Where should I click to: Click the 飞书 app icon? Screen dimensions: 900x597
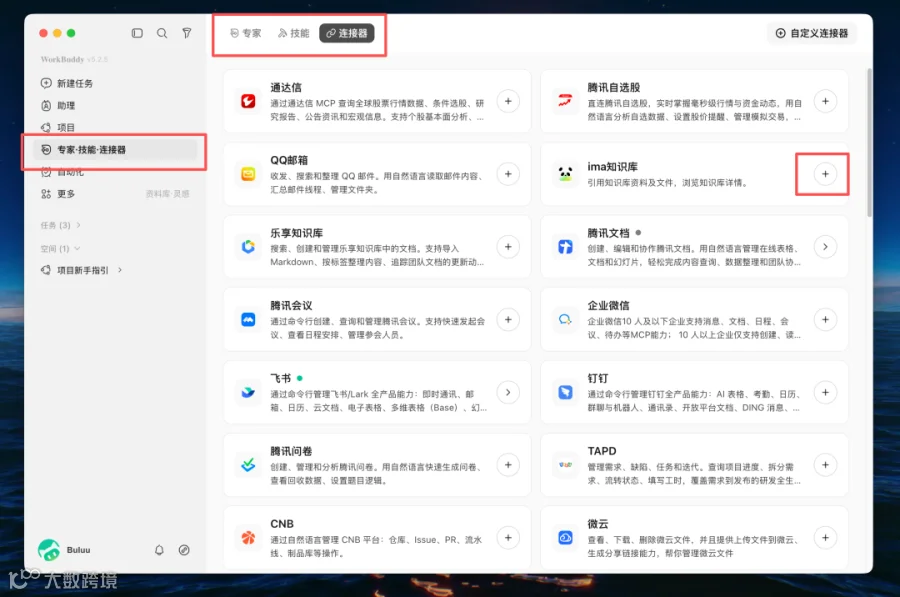pyautogui.click(x=248, y=393)
